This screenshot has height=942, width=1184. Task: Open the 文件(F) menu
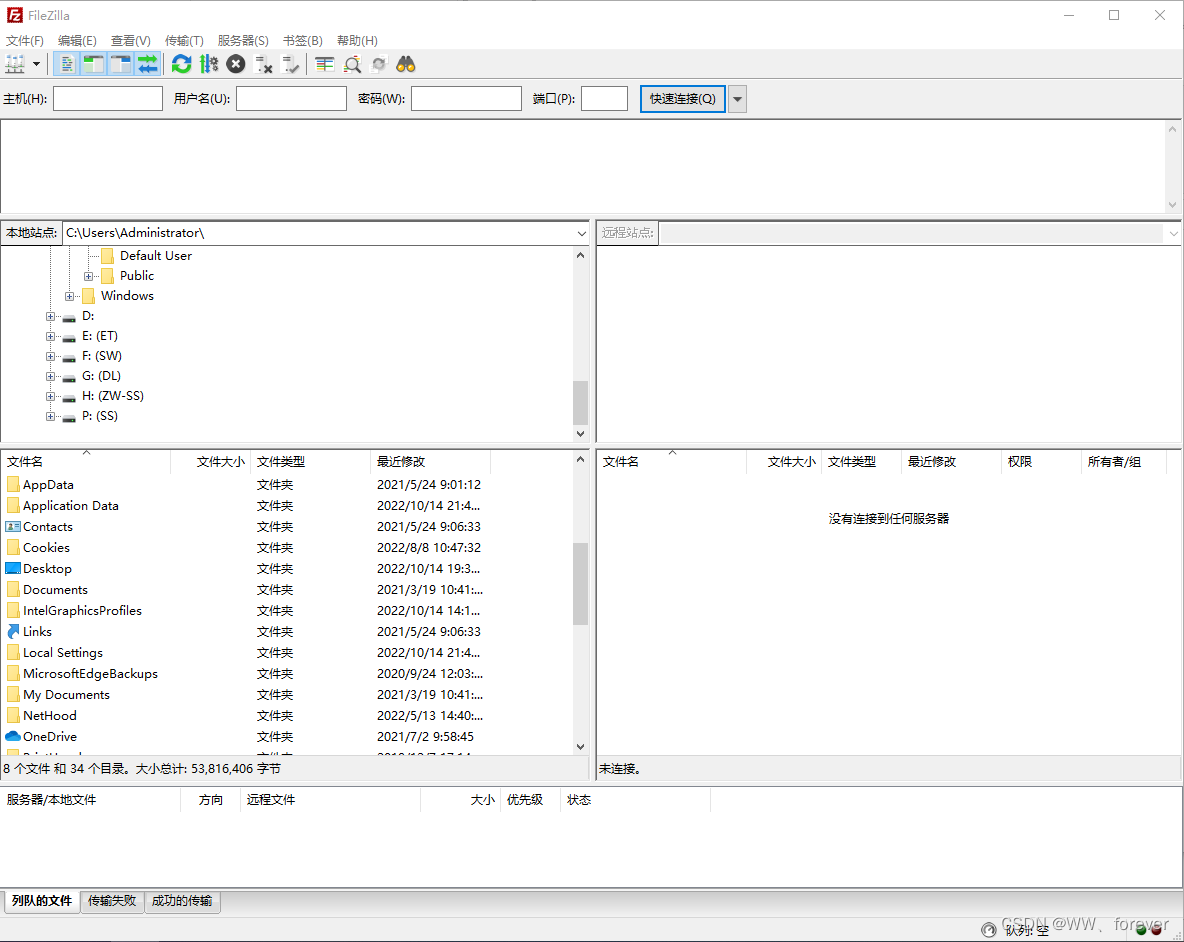pos(25,41)
